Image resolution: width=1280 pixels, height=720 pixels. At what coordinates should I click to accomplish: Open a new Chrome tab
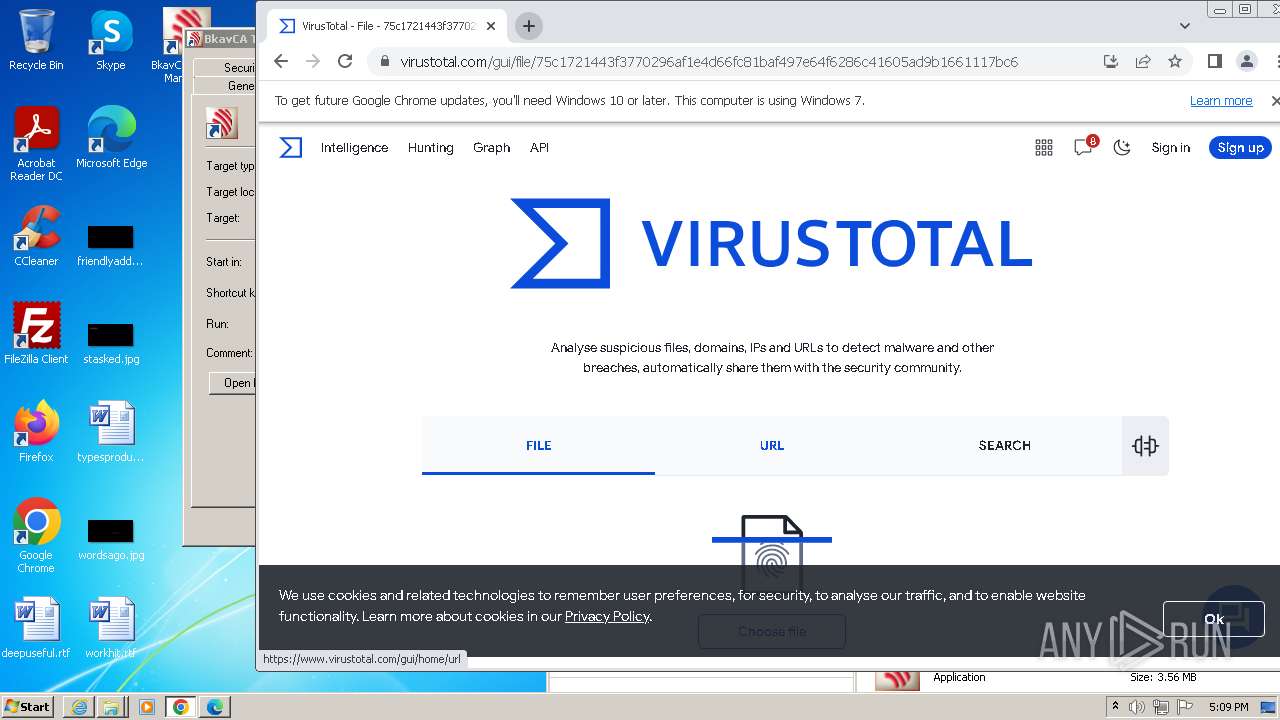click(x=529, y=26)
